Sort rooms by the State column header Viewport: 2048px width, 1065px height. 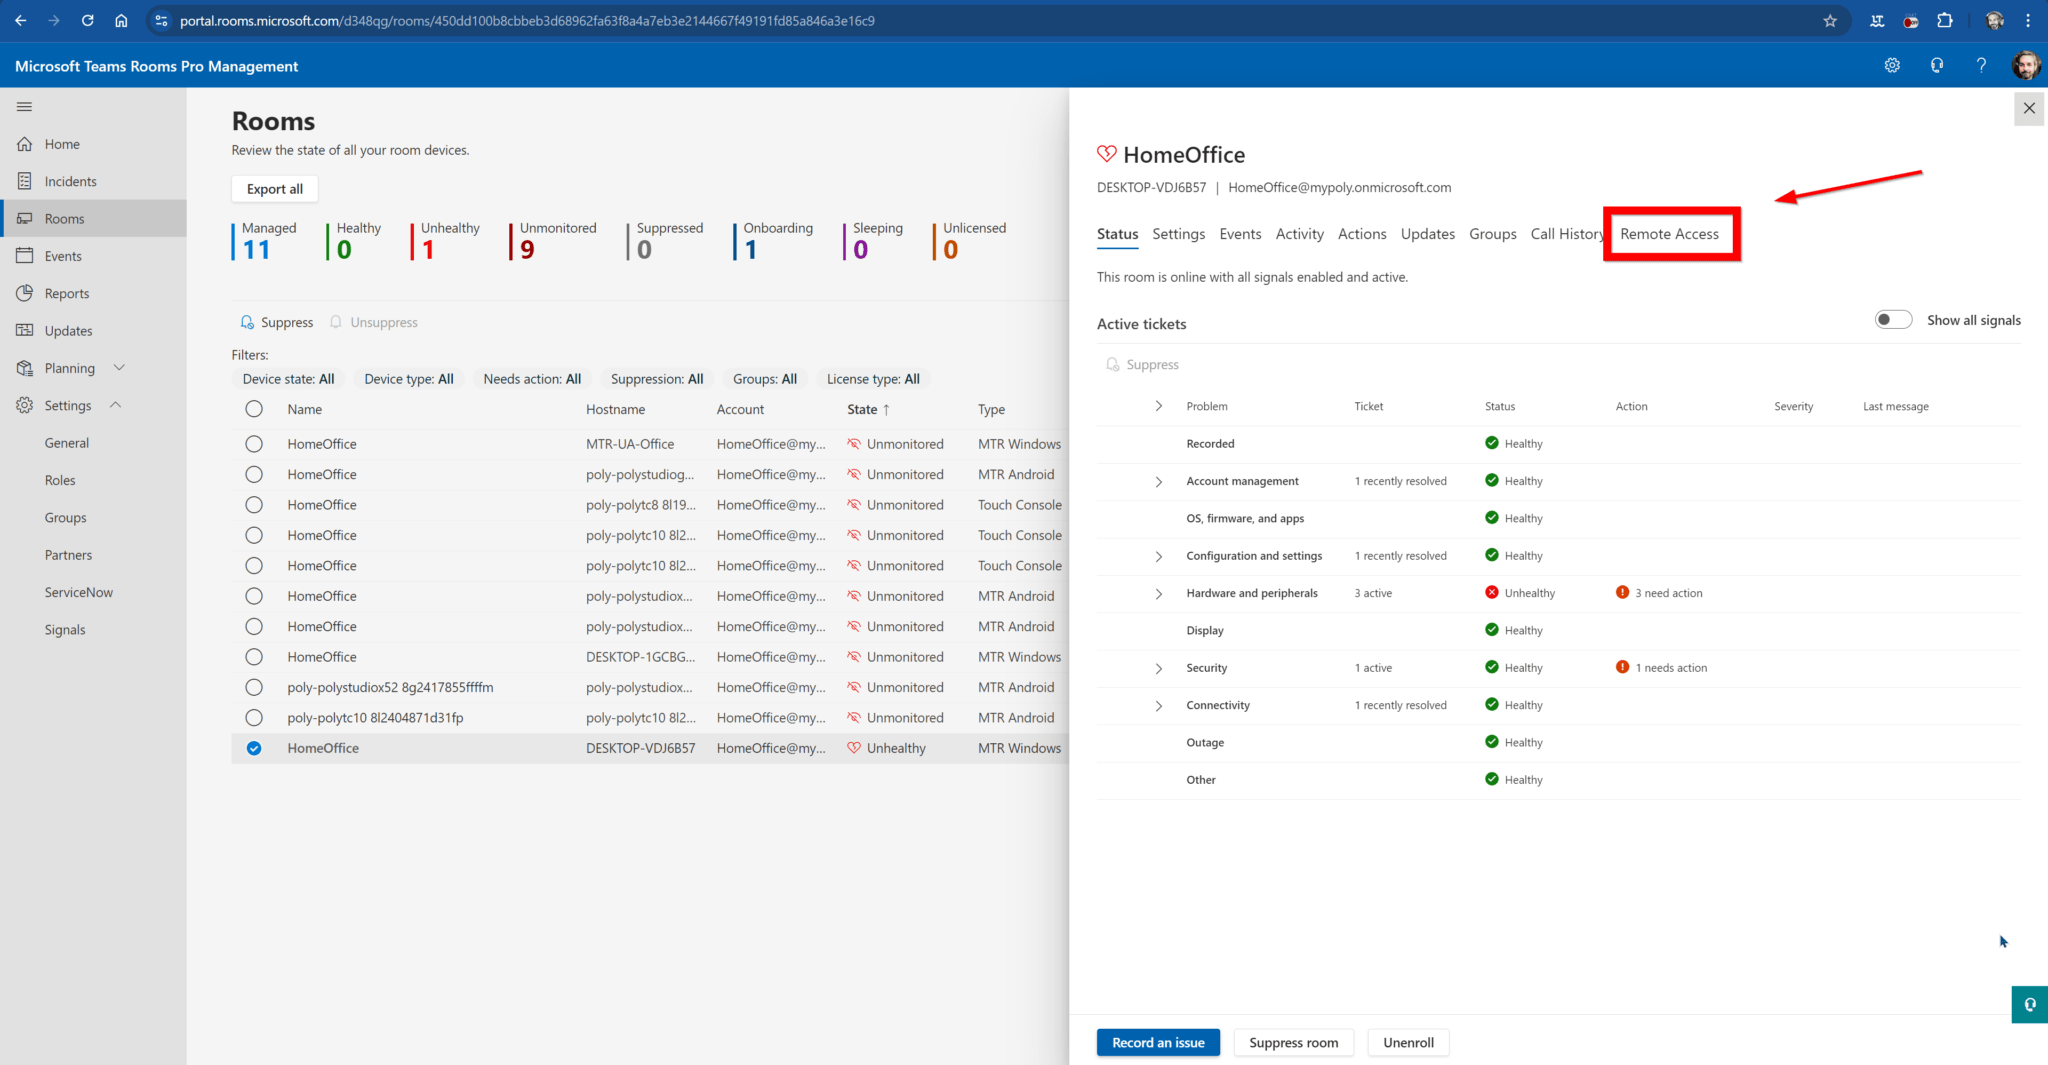click(x=866, y=409)
